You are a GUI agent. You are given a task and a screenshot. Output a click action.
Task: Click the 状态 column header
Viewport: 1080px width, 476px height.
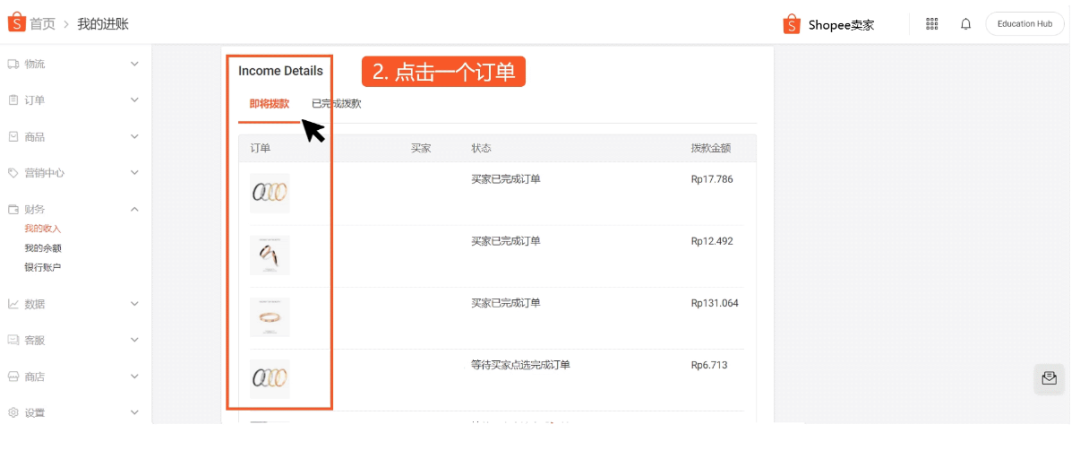tap(481, 148)
